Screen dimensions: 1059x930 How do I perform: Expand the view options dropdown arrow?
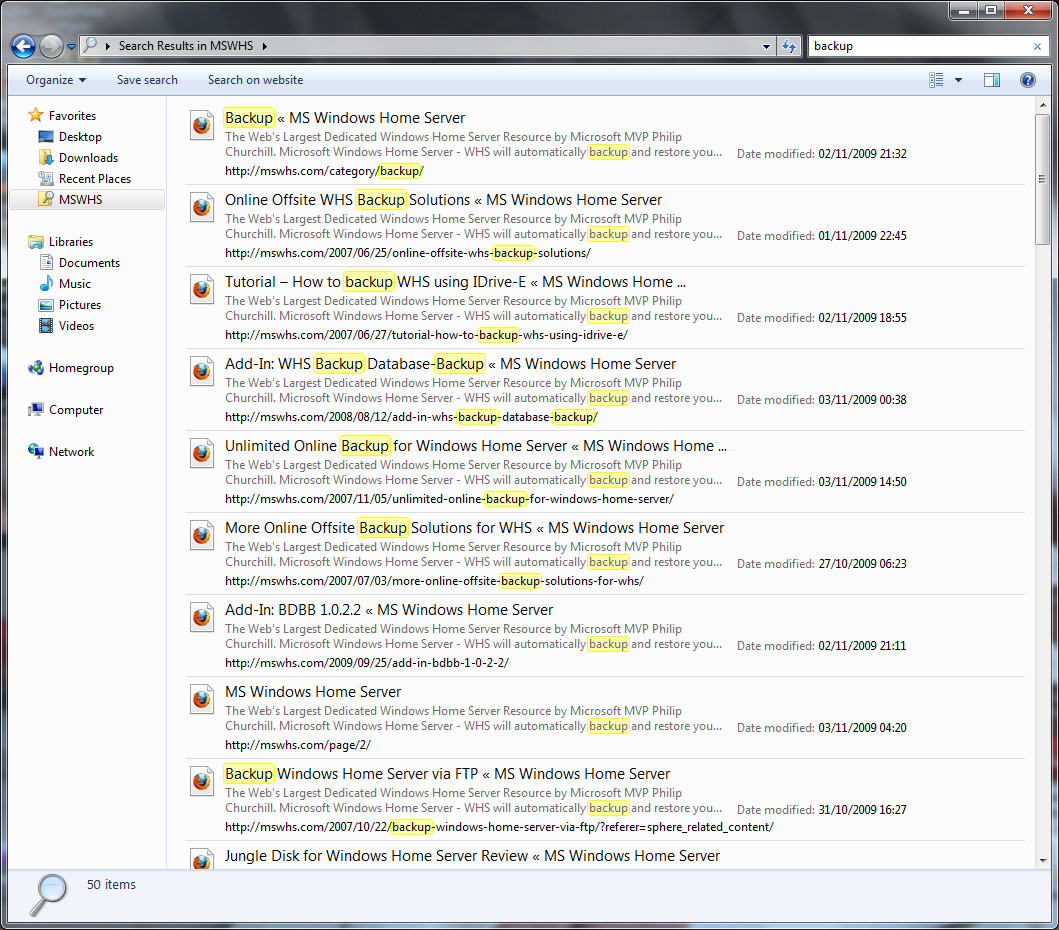click(958, 80)
